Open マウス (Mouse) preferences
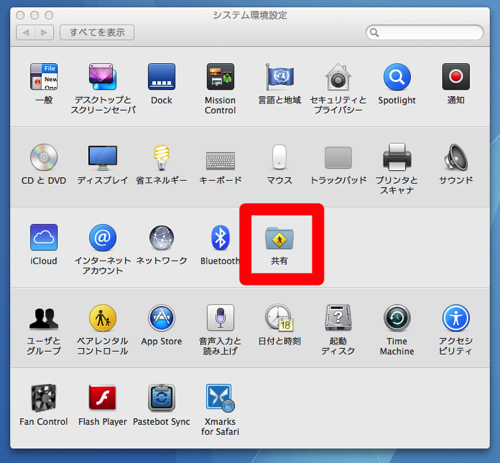 pyautogui.click(x=279, y=157)
